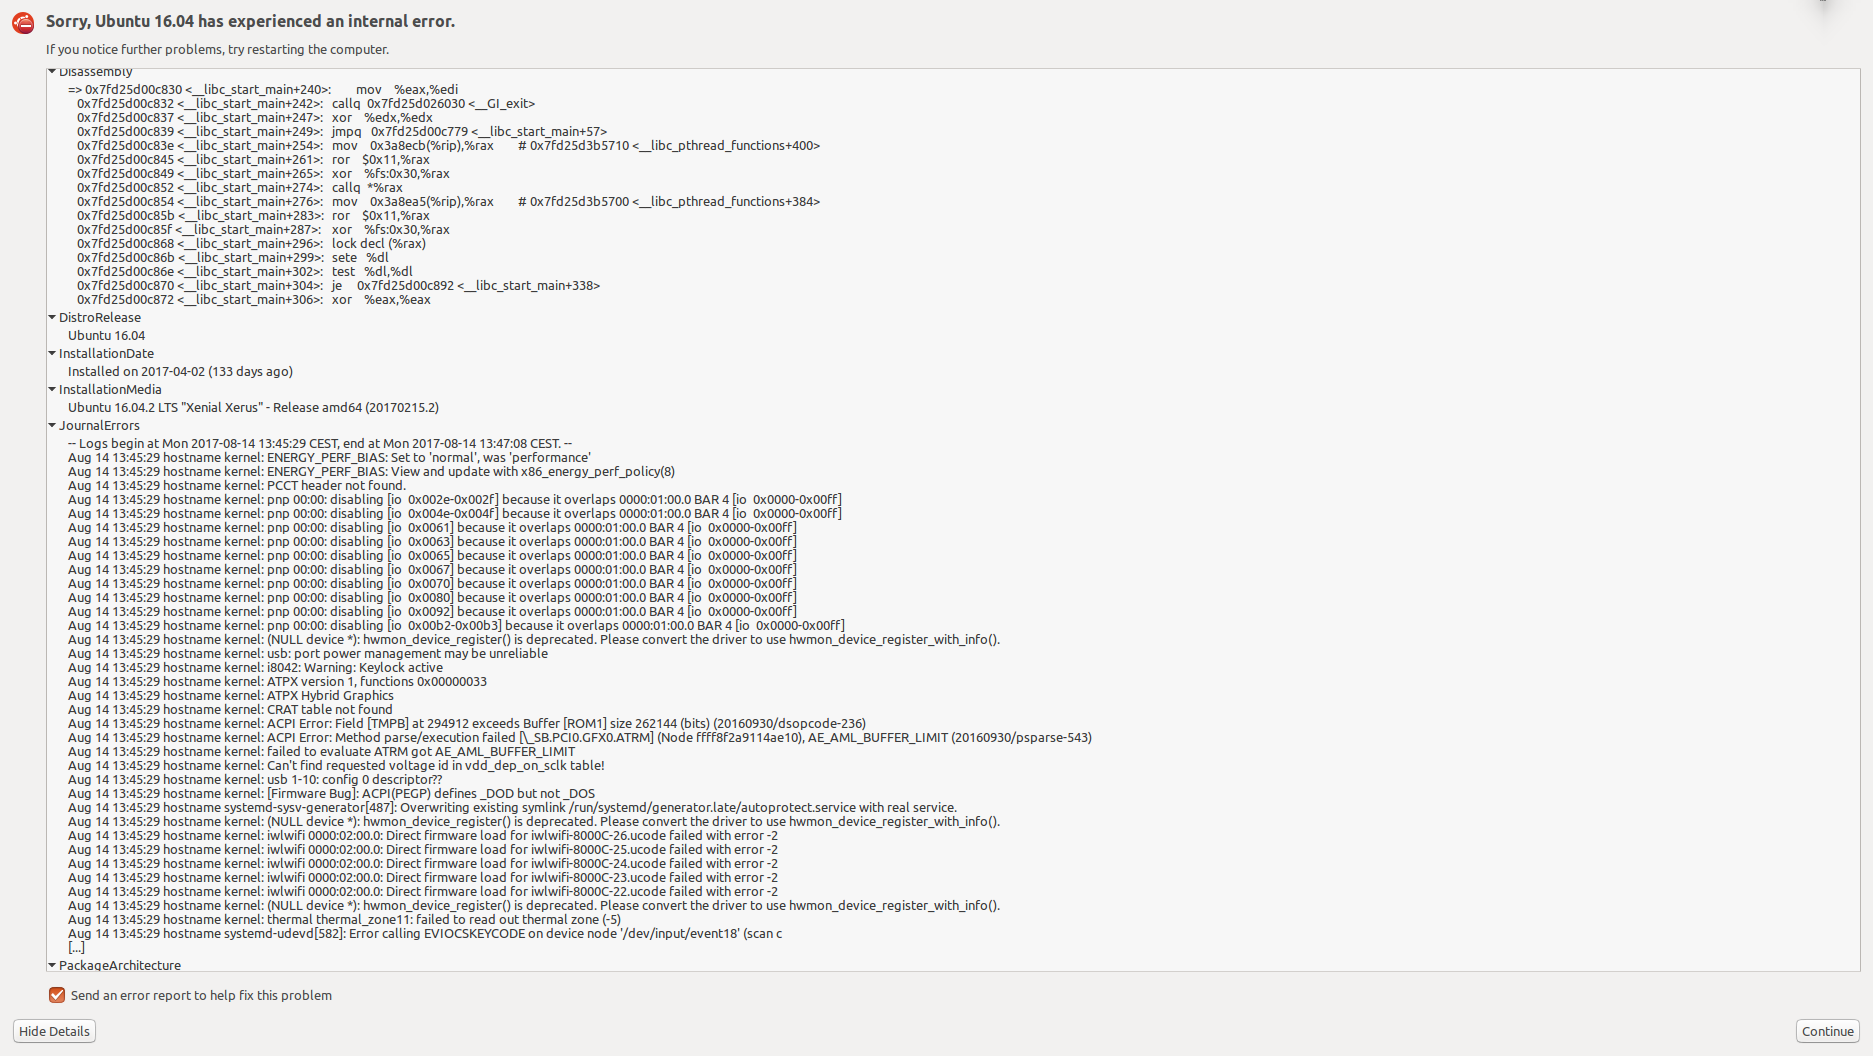Collapse the DistroRelease section
The height and width of the screenshot is (1056, 1873).
point(52,317)
